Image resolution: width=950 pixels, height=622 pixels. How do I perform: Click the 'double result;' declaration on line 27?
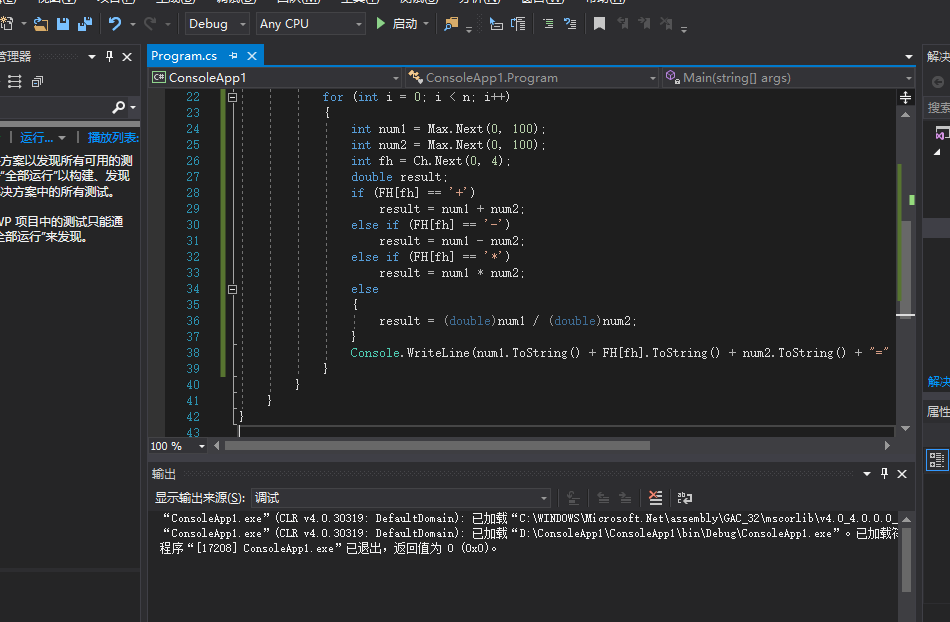[x=399, y=177]
